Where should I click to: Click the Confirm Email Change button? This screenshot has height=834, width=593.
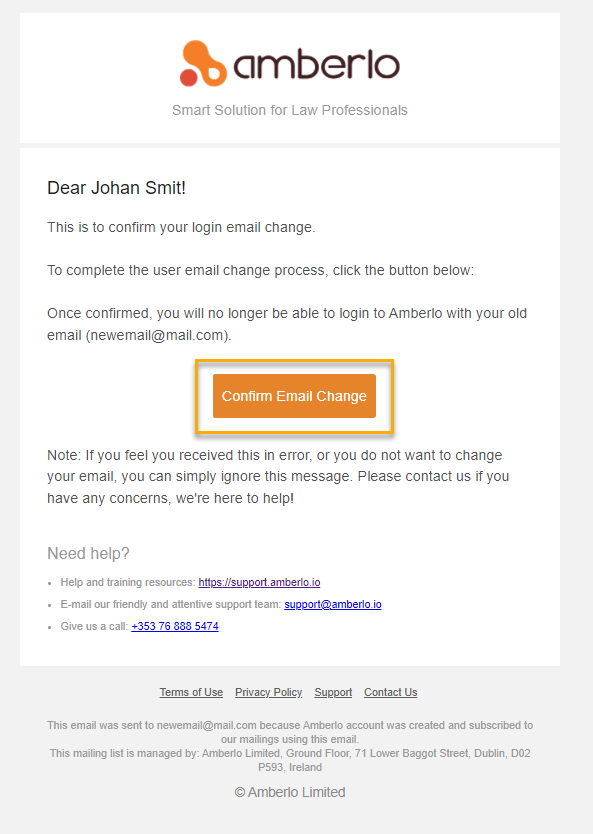tap(294, 396)
